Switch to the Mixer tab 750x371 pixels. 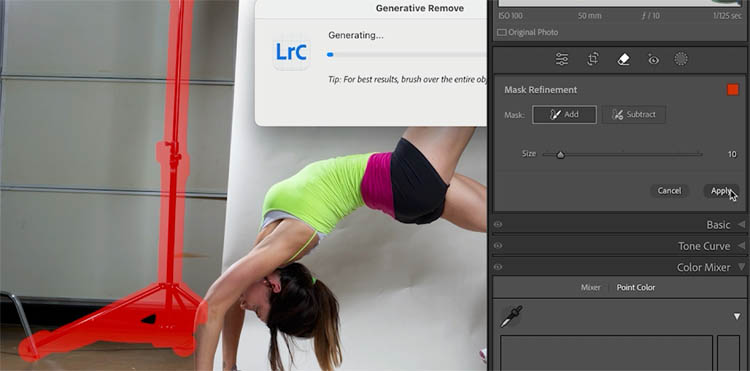tap(591, 287)
